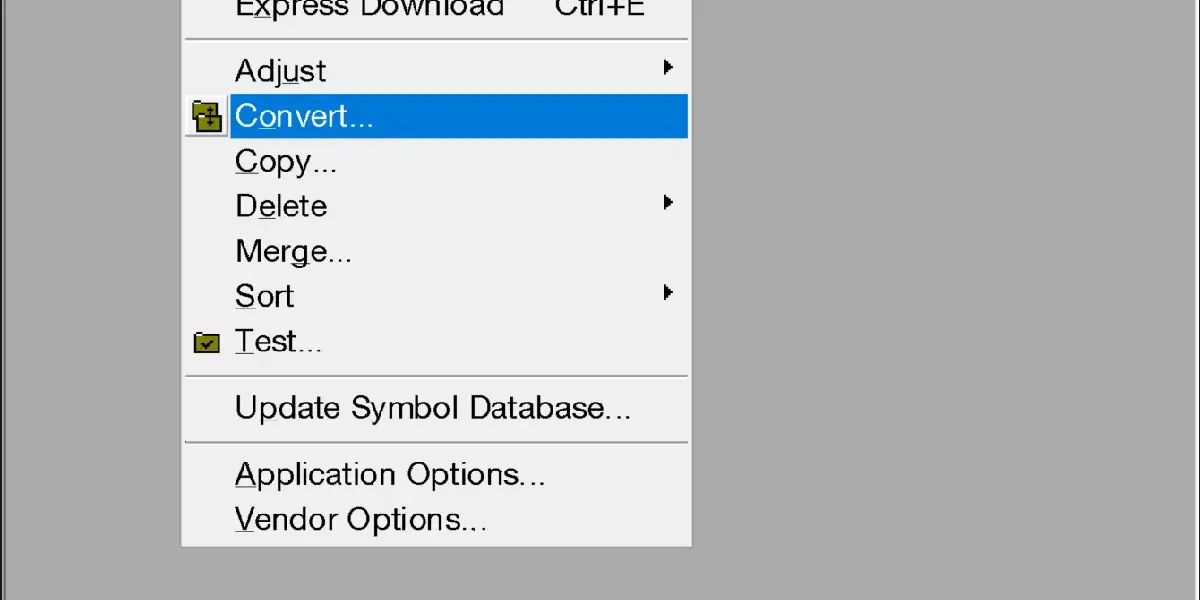Click the Test checkmark folder icon
1200x600 pixels.
coord(207,343)
